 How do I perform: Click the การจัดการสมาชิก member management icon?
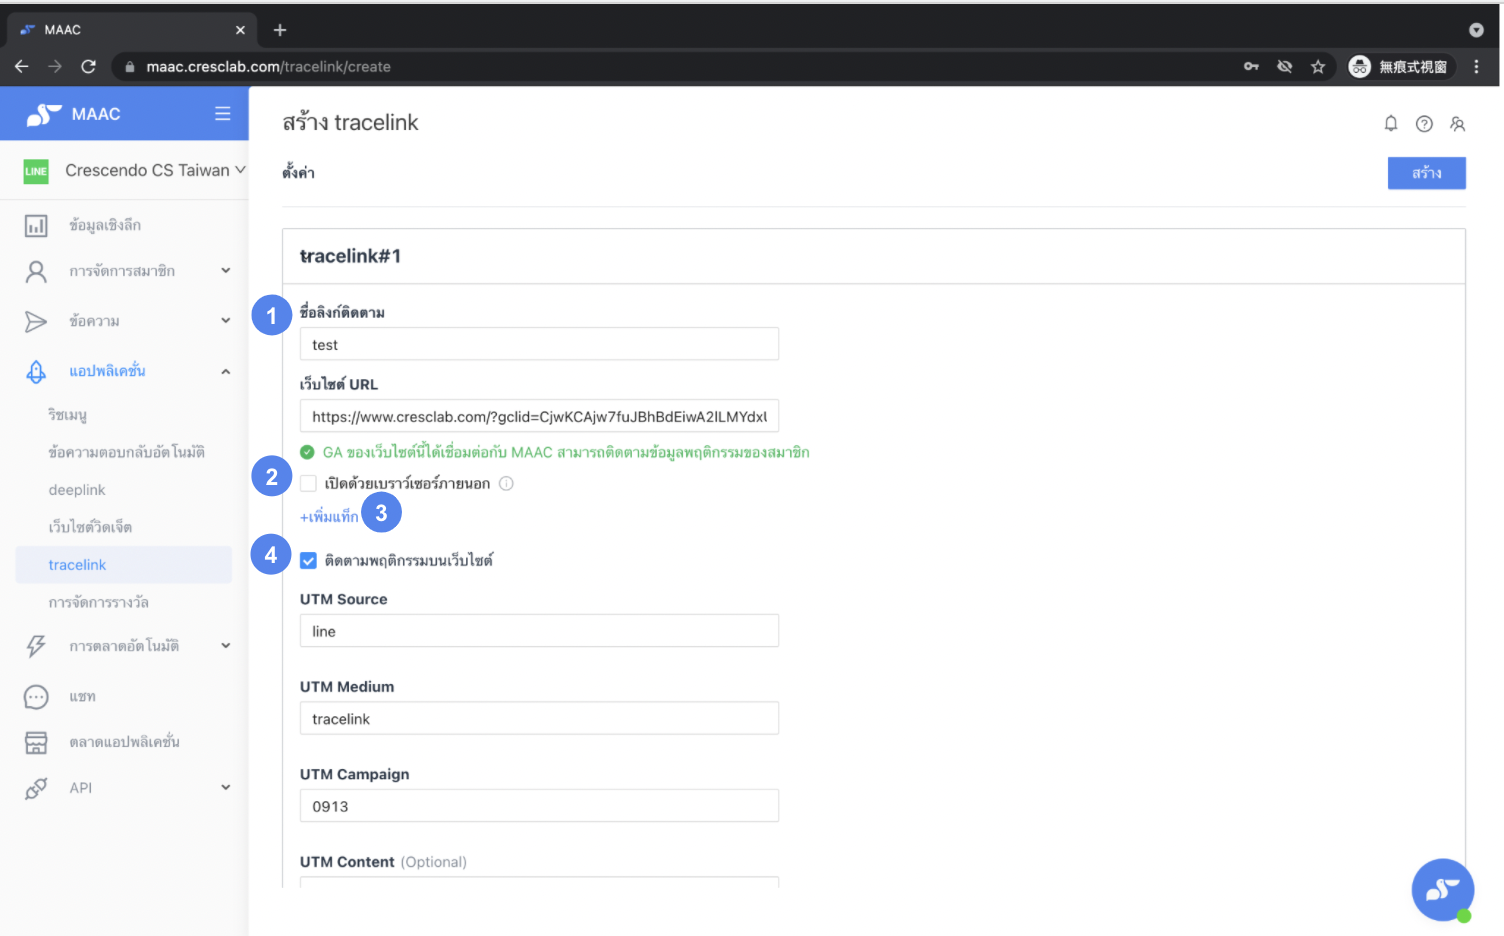pyautogui.click(x=36, y=271)
